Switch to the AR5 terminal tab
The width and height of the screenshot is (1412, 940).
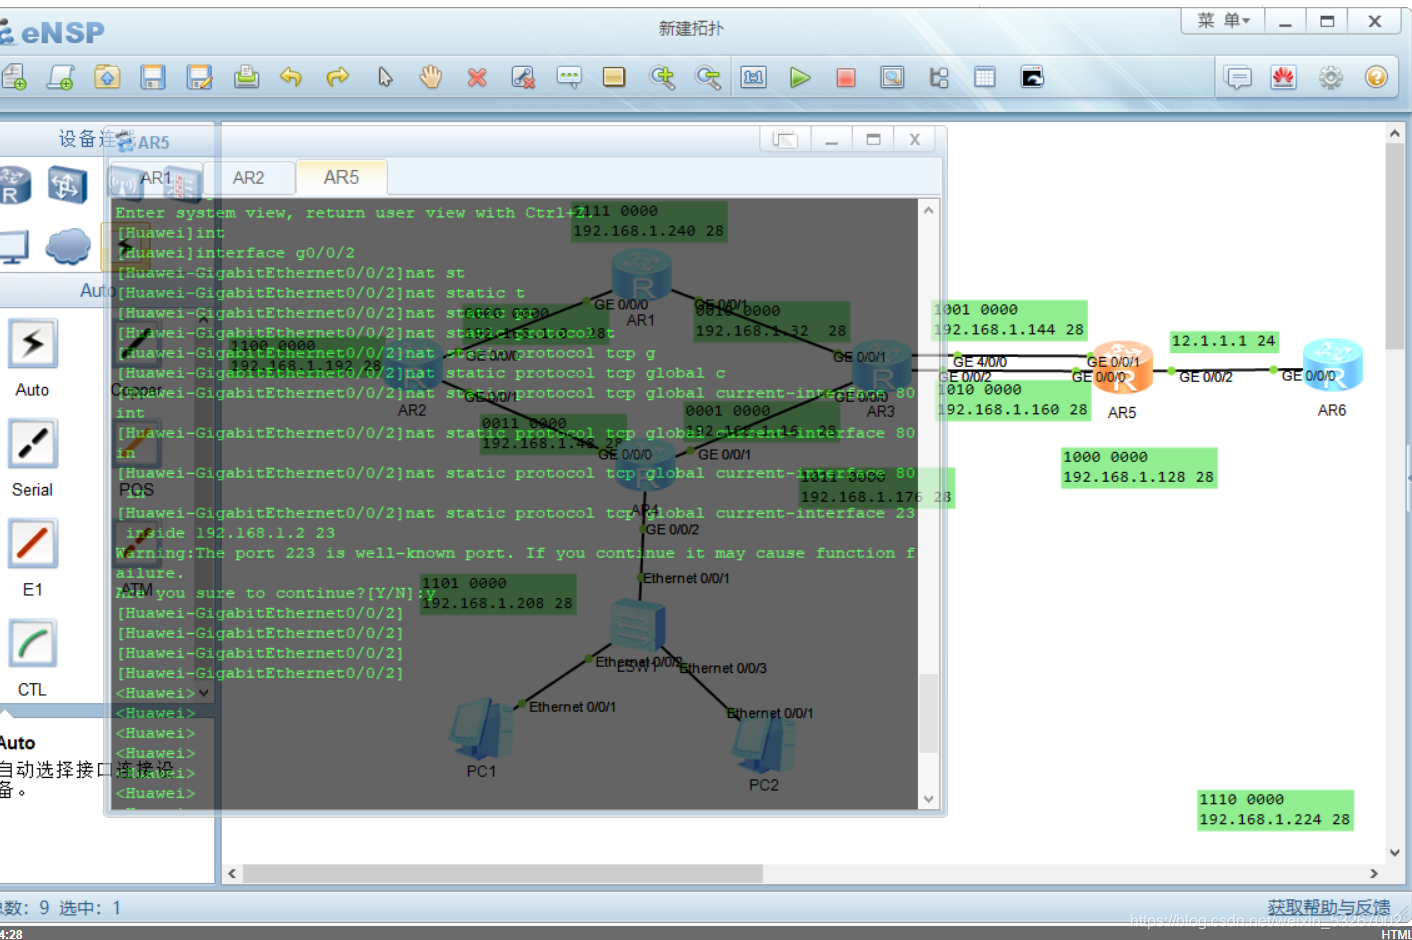341,177
